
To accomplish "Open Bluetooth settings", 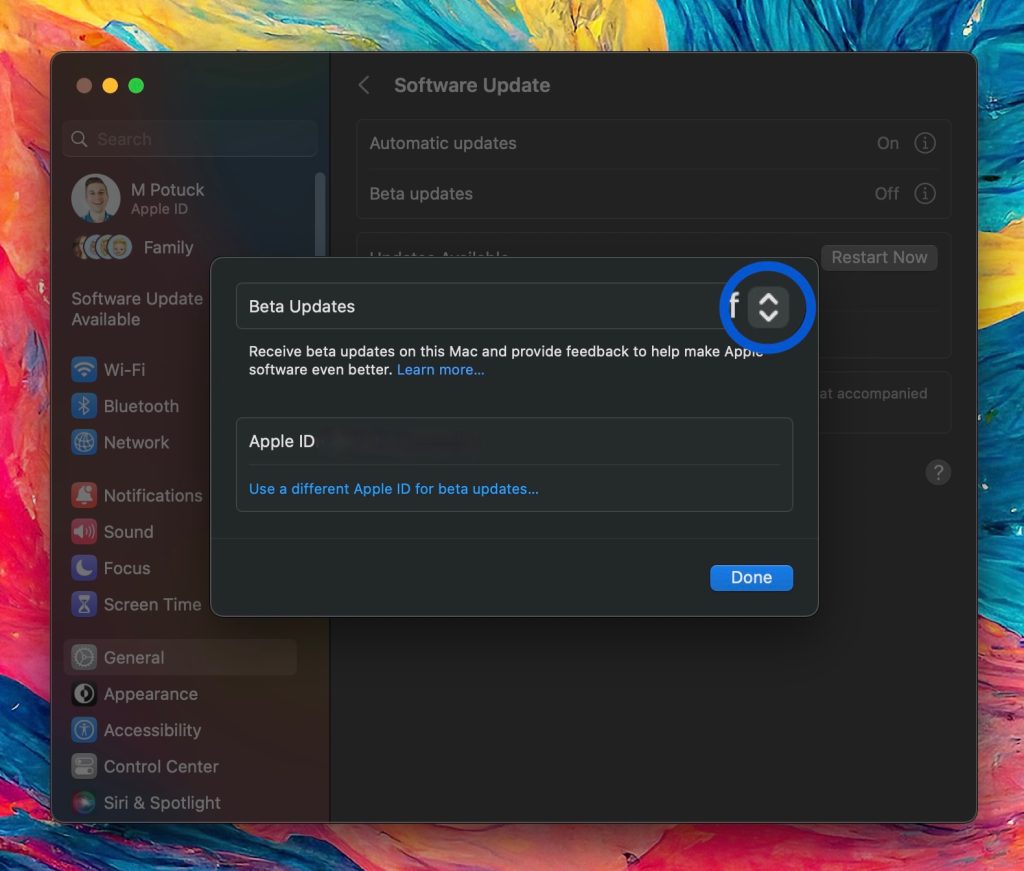I will (x=141, y=406).
